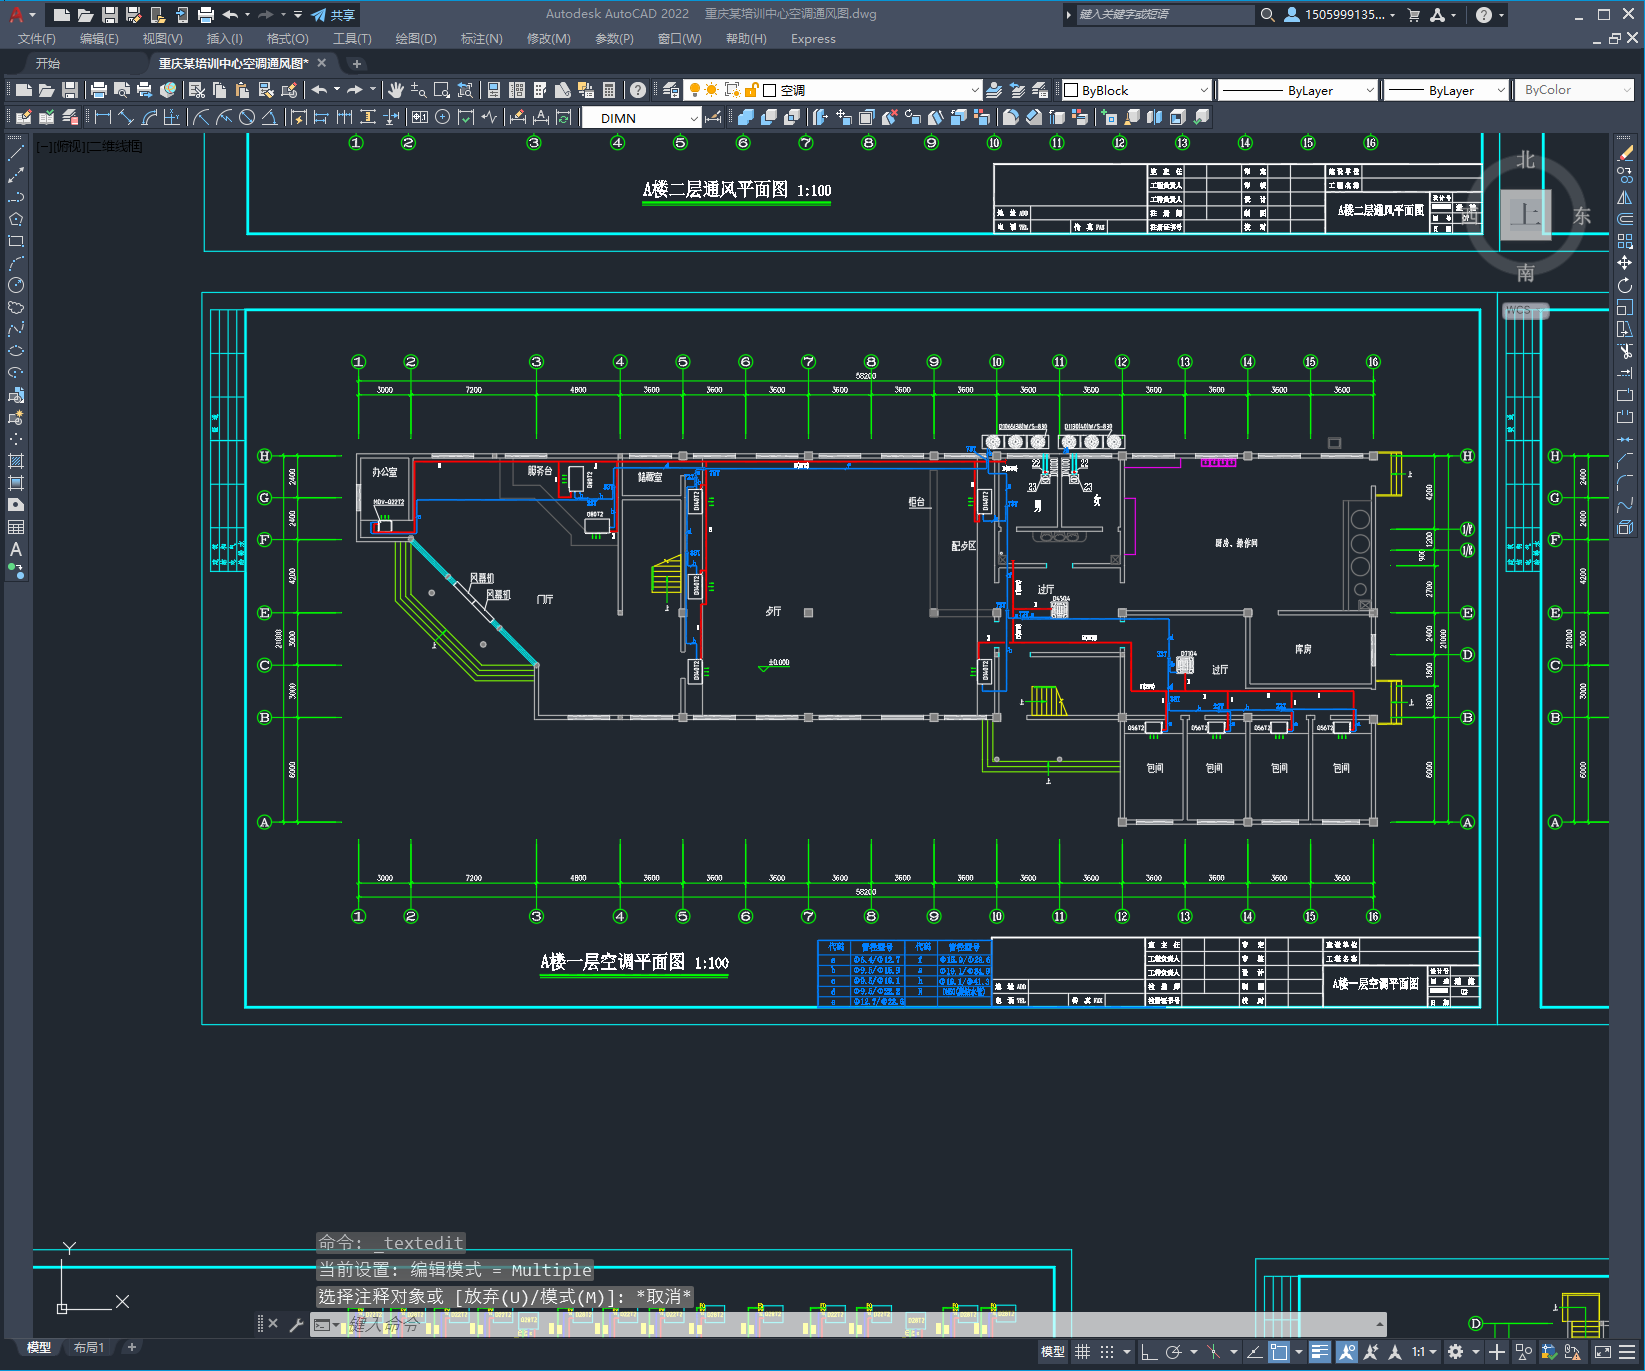Click the viewport controls label [-][俯视][二维线框]

[x=90, y=146]
